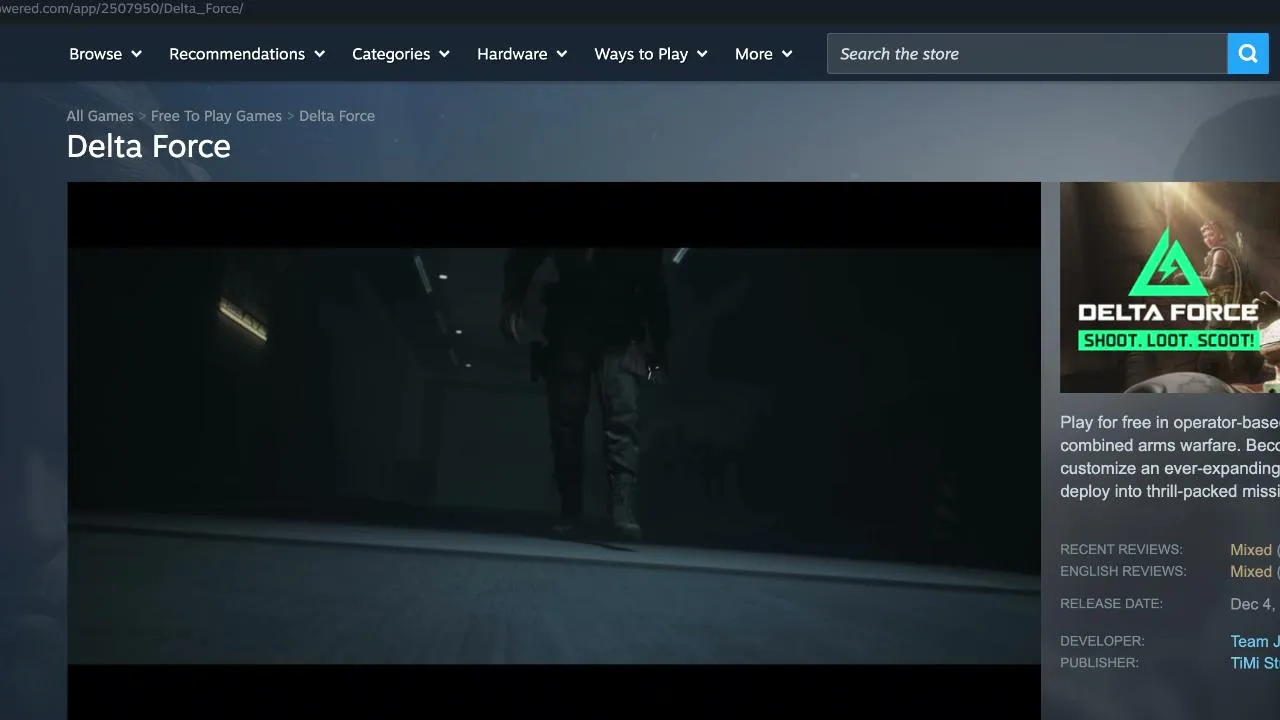Image resolution: width=1280 pixels, height=720 pixels.
Task: Expand the Browse dropdown chevron
Action: tap(136, 54)
